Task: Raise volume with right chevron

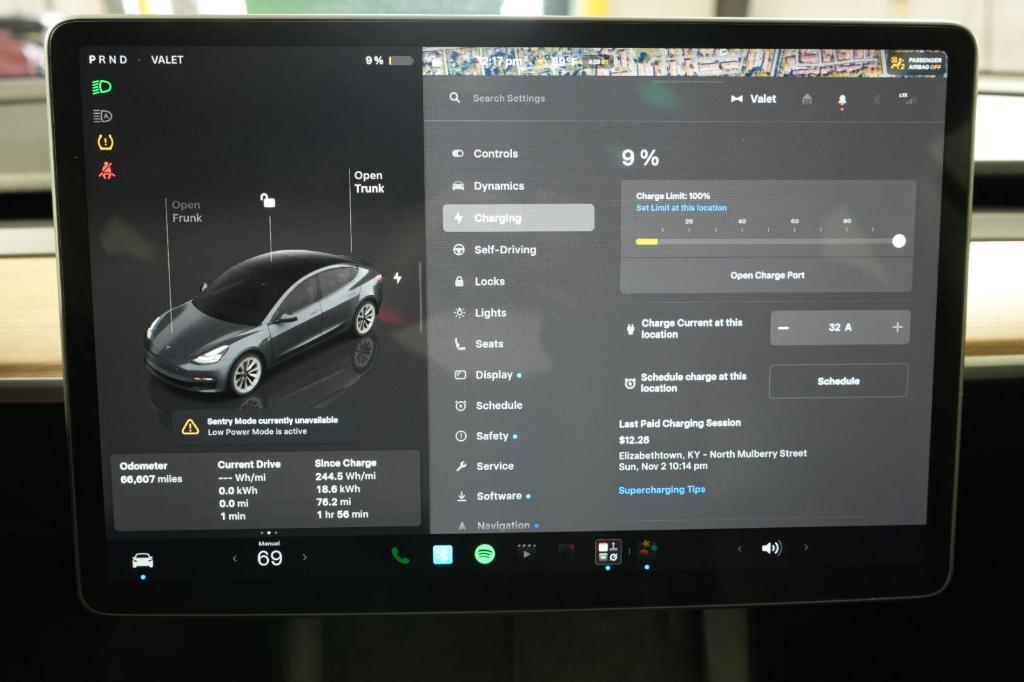Action: click(806, 547)
